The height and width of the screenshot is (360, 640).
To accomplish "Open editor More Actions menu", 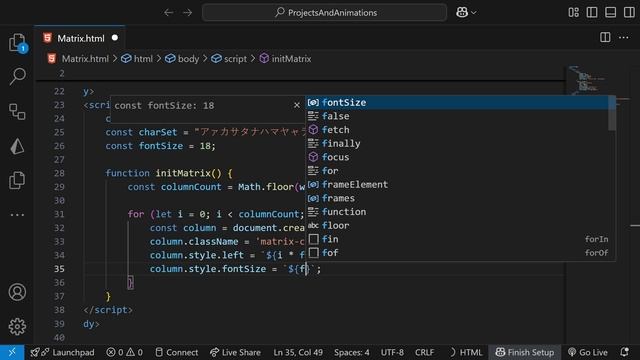I will (624, 38).
